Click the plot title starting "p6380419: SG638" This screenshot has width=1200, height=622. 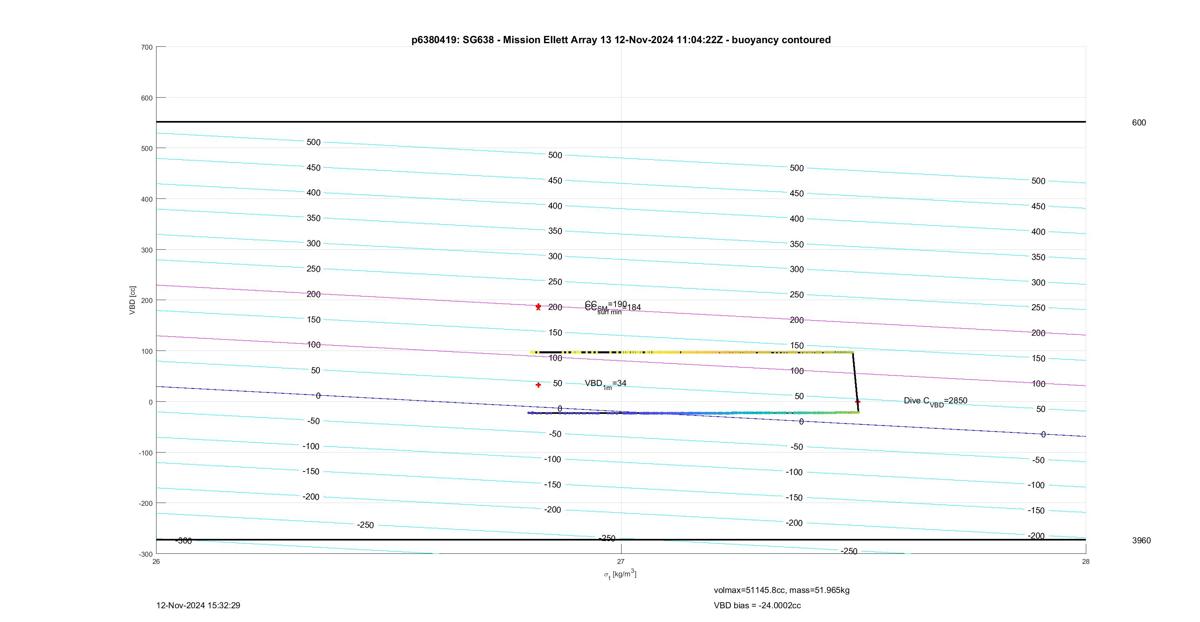click(621, 40)
